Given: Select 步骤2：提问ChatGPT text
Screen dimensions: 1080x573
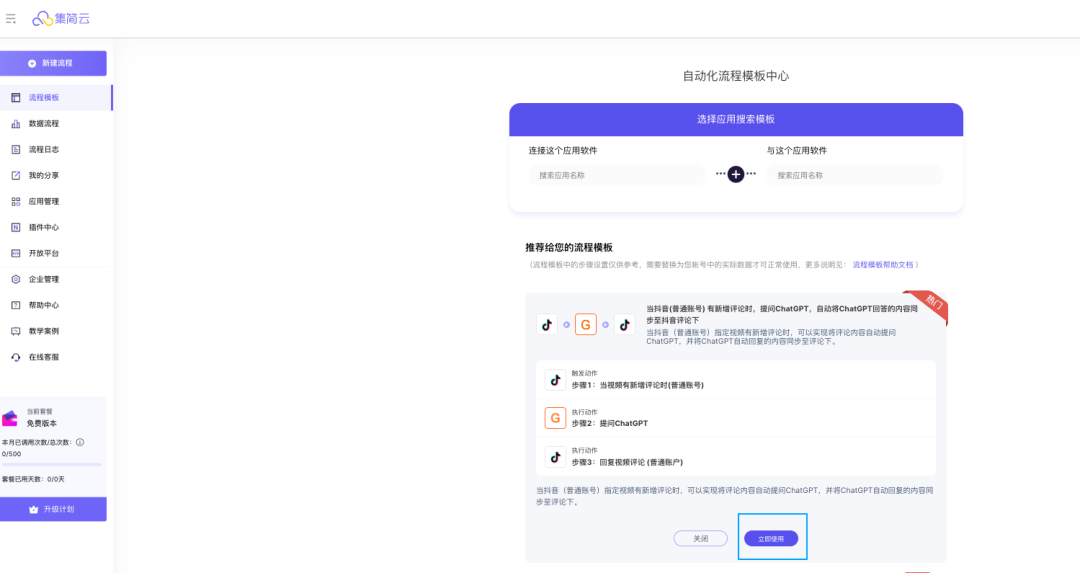Looking at the screenshot, I should [610, 424].
